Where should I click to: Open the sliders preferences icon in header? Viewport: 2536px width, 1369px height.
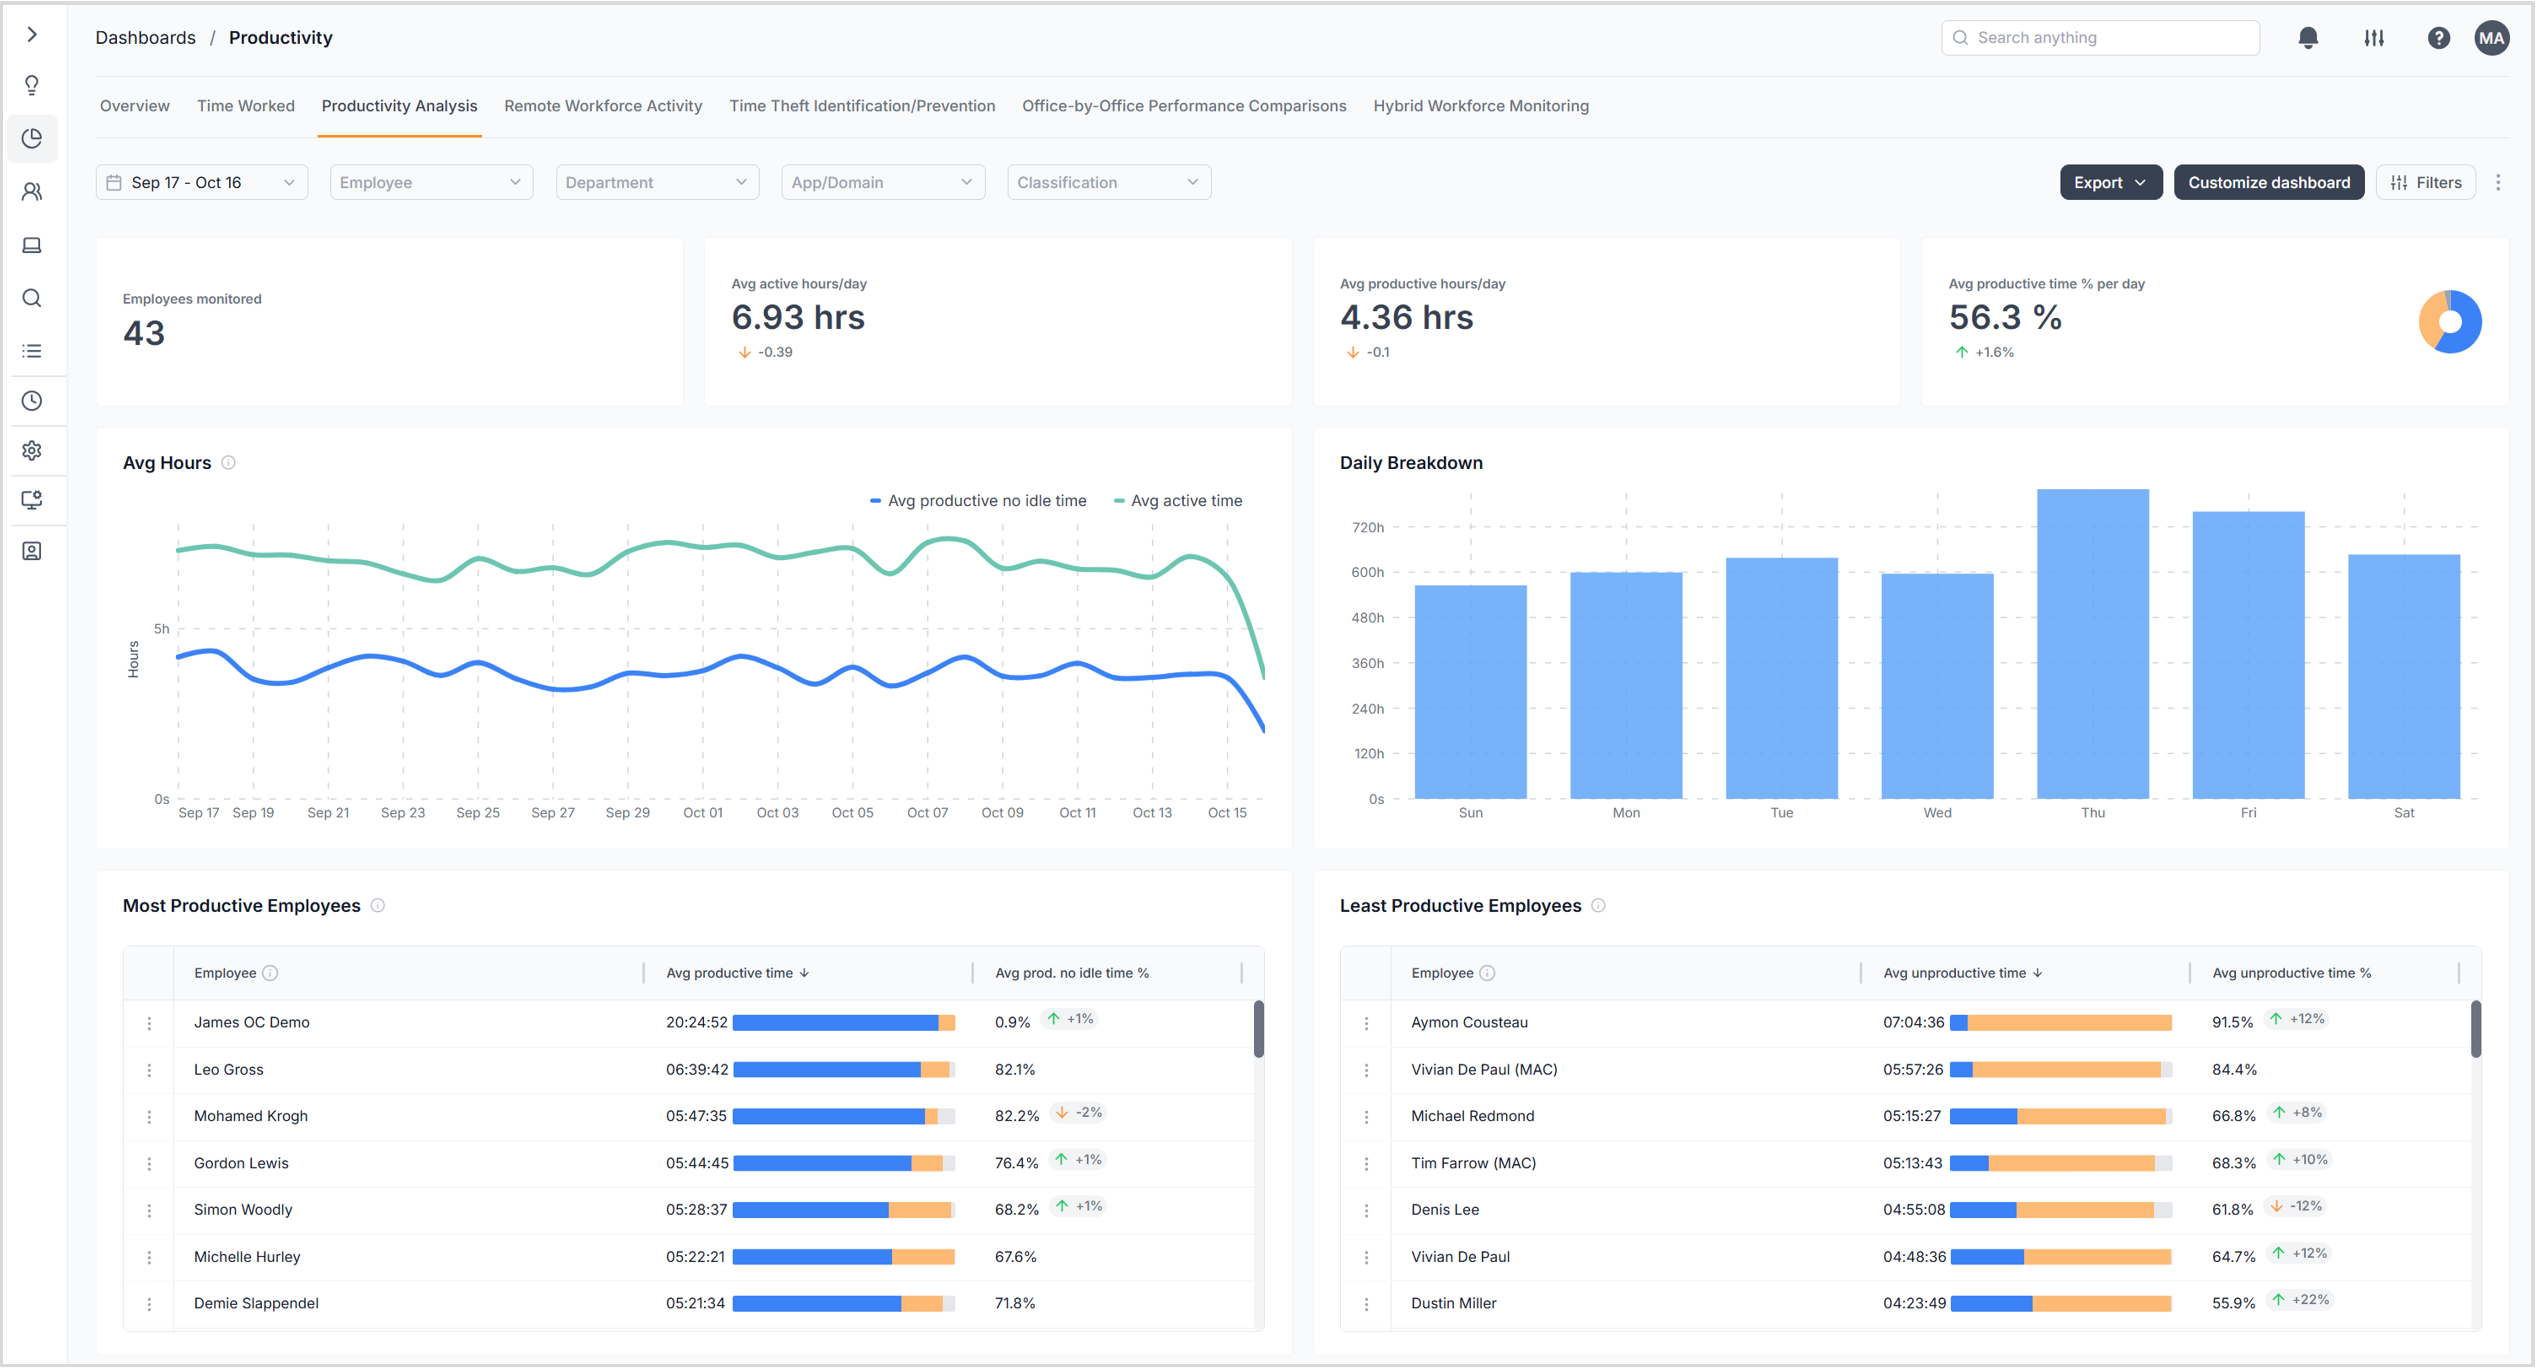2374,38
